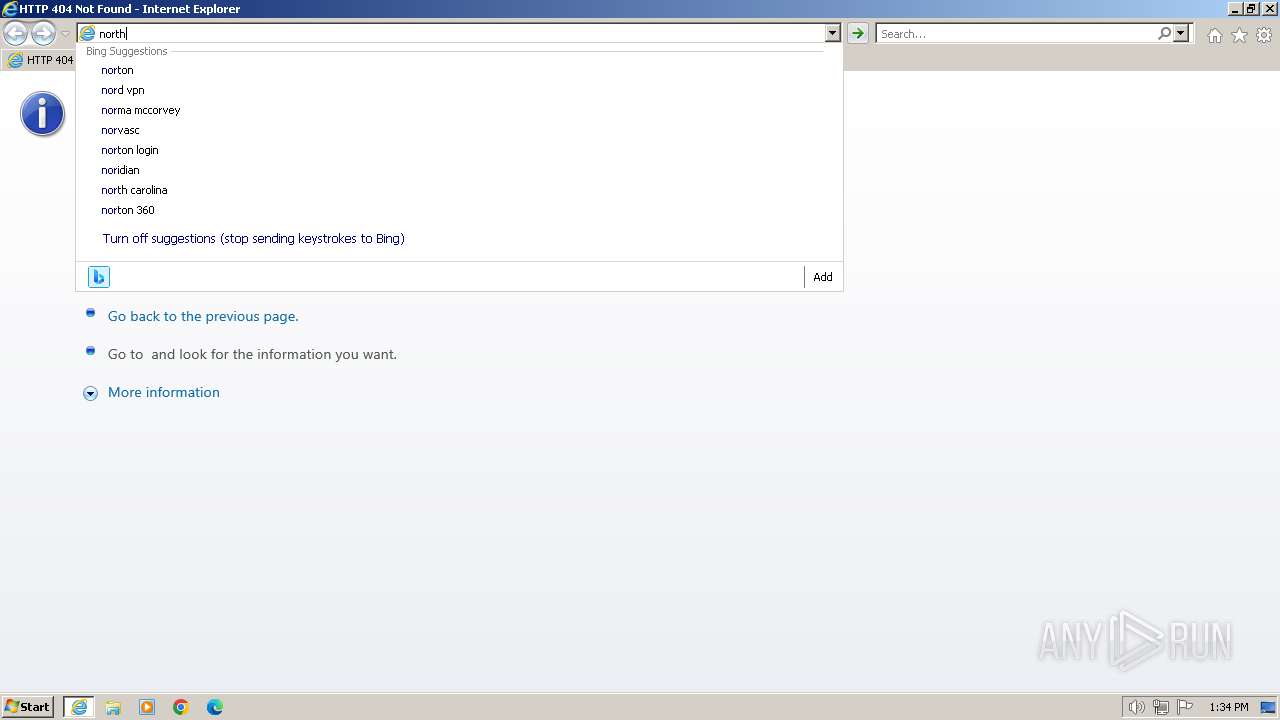Screen dimensions: 1280x720
Task: Click the address bar page icon
Action: click(87, 34)
